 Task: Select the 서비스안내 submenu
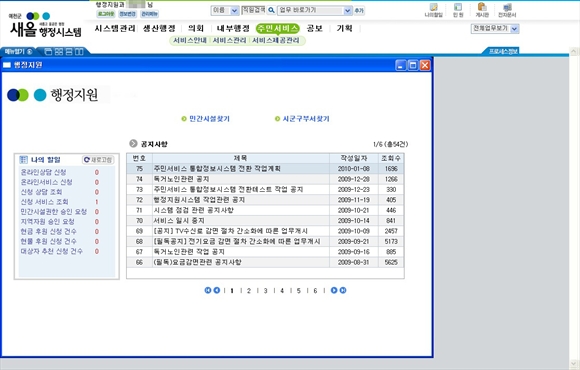pos(190,40)
